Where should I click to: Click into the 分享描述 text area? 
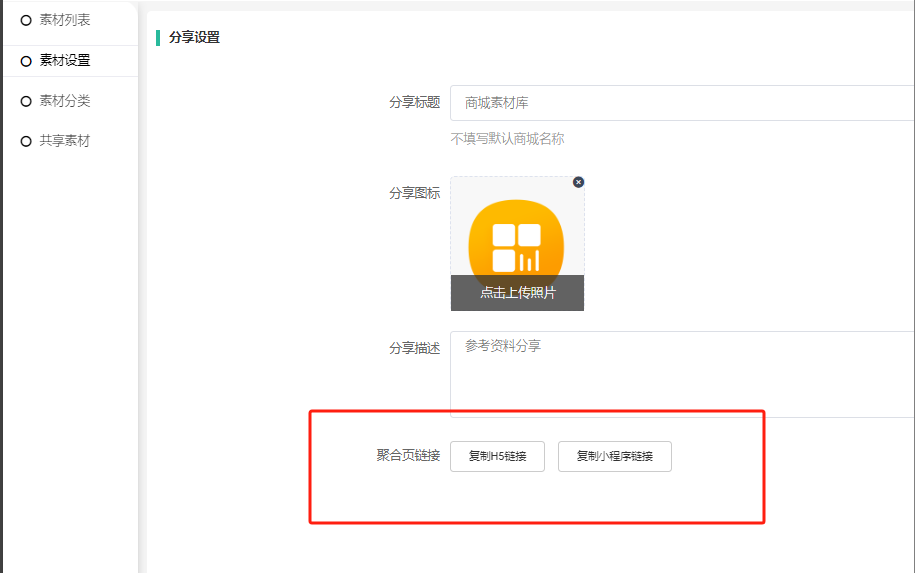(x=682, y=374)
